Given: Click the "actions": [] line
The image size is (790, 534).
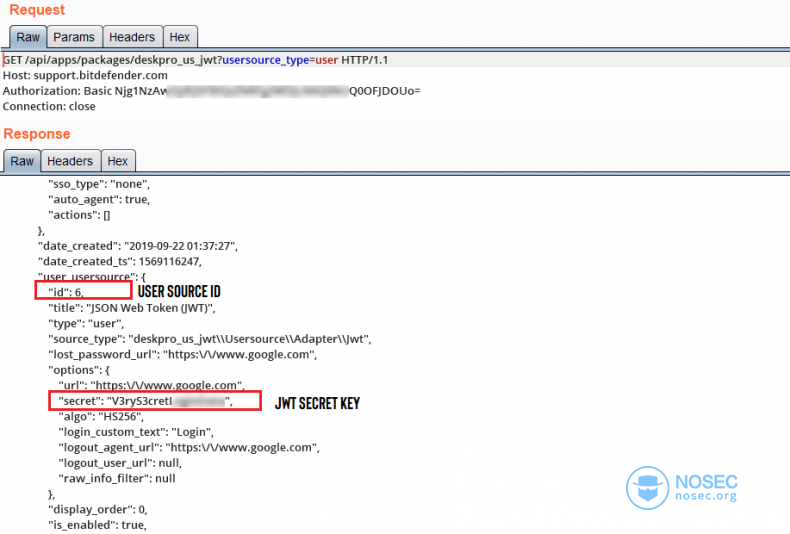Looking at the screenshot, I should (x=79, y=215).
